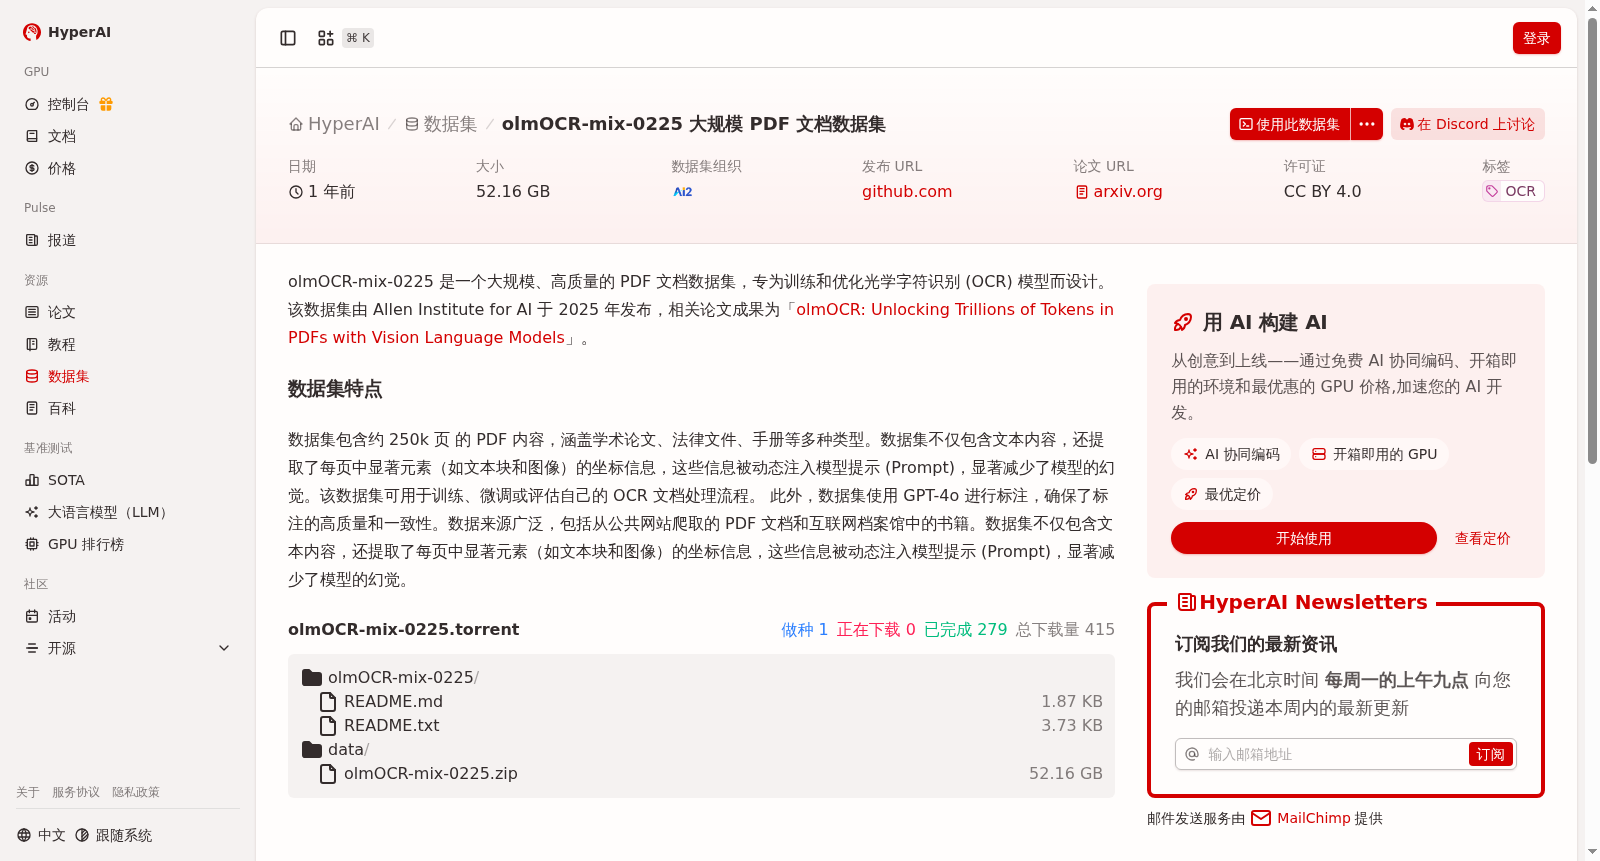Open the MailChimp link
The height and width of the screenshot is (861, 1600).
pyautogui.click(x=1313, y=818)
